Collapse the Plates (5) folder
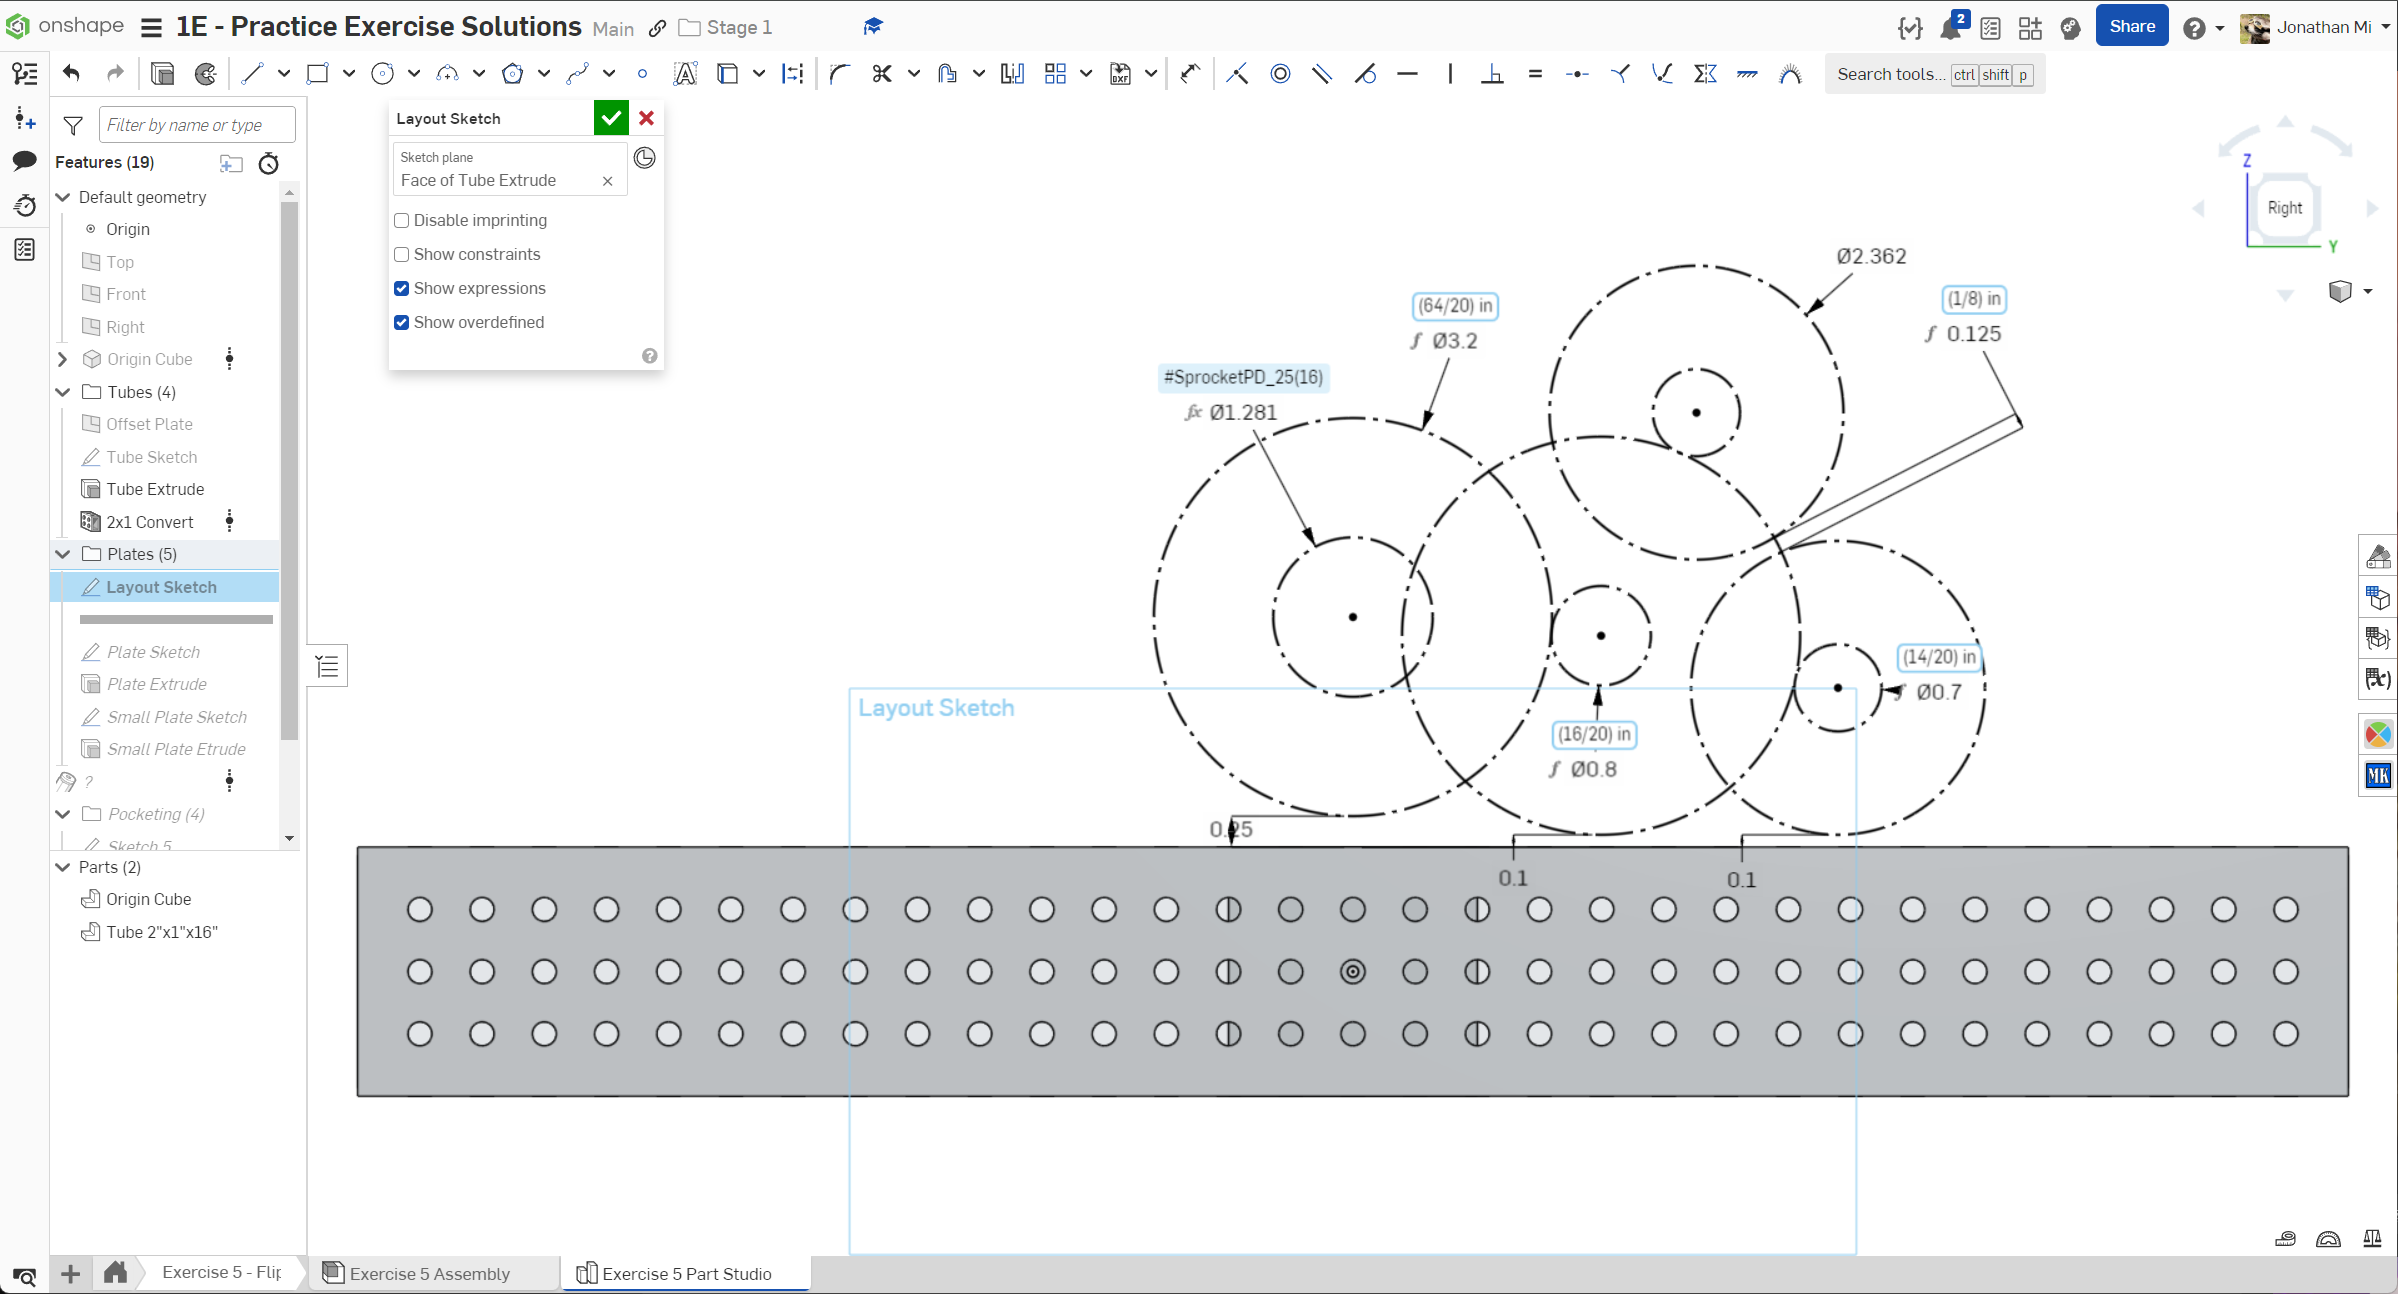The height and width of the screenshot is (1294, 2398). (63, 554)
